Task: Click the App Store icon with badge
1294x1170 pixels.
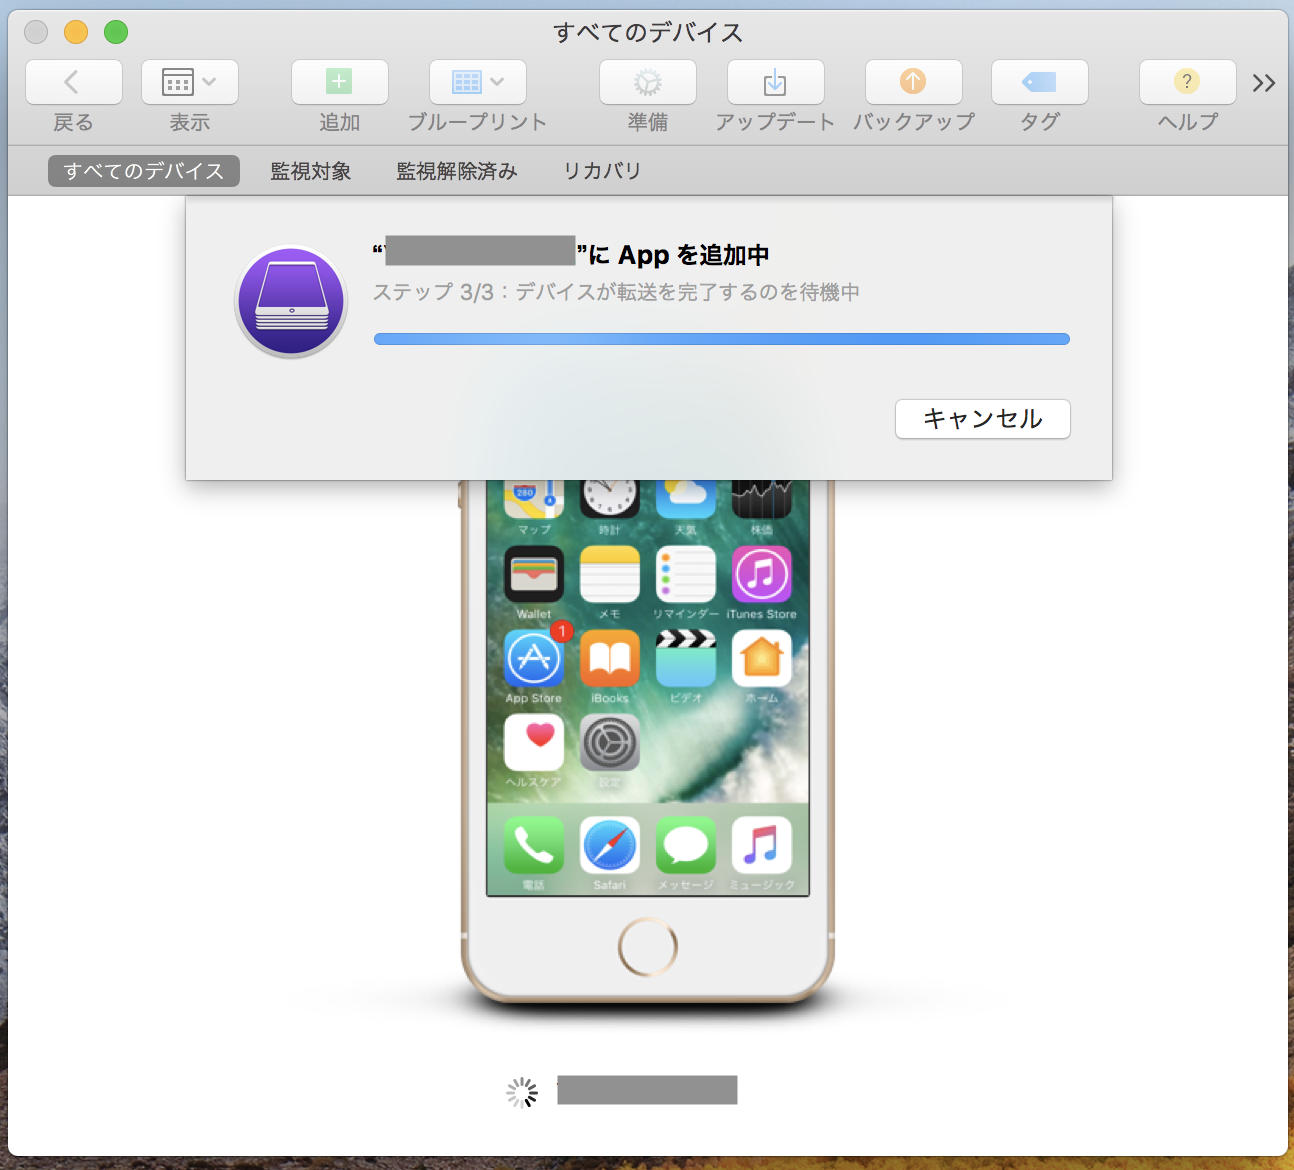Action: click(x=534, y=658)
